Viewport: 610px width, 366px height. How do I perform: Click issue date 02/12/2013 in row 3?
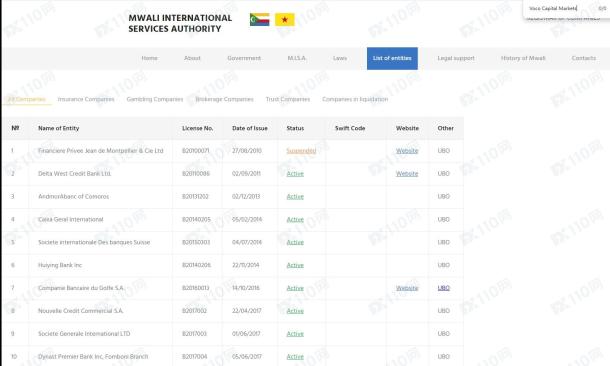tap(246, 196)
